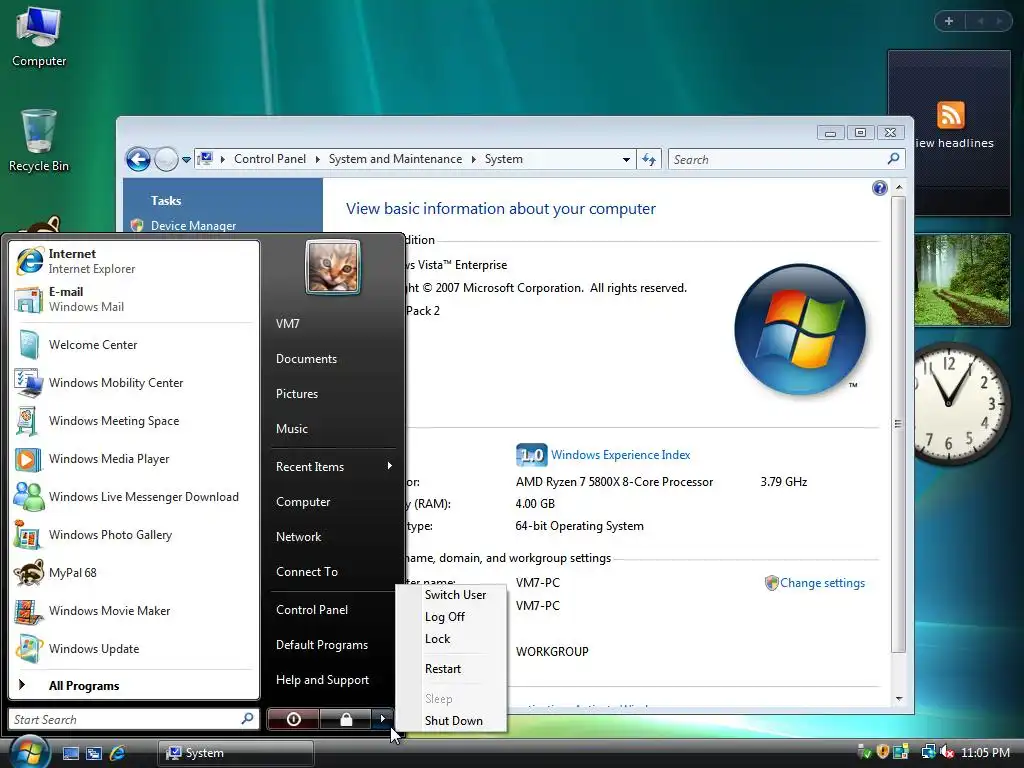Click the Refresh button in address bar
Viewport: 1024px width, 768px height.
[649, 159]
